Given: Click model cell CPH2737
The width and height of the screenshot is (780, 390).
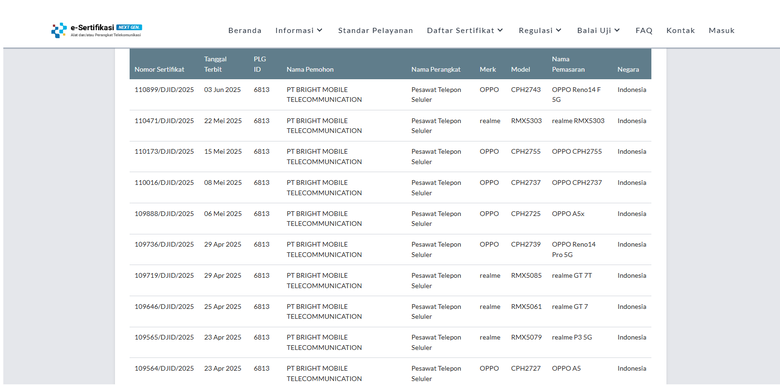Looking at the screenshot, I should [526, 183].
